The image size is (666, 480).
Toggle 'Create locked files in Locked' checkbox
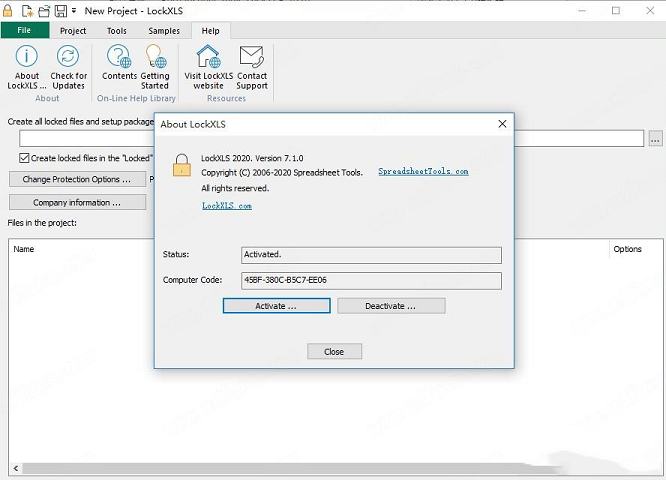click(25, 158)
